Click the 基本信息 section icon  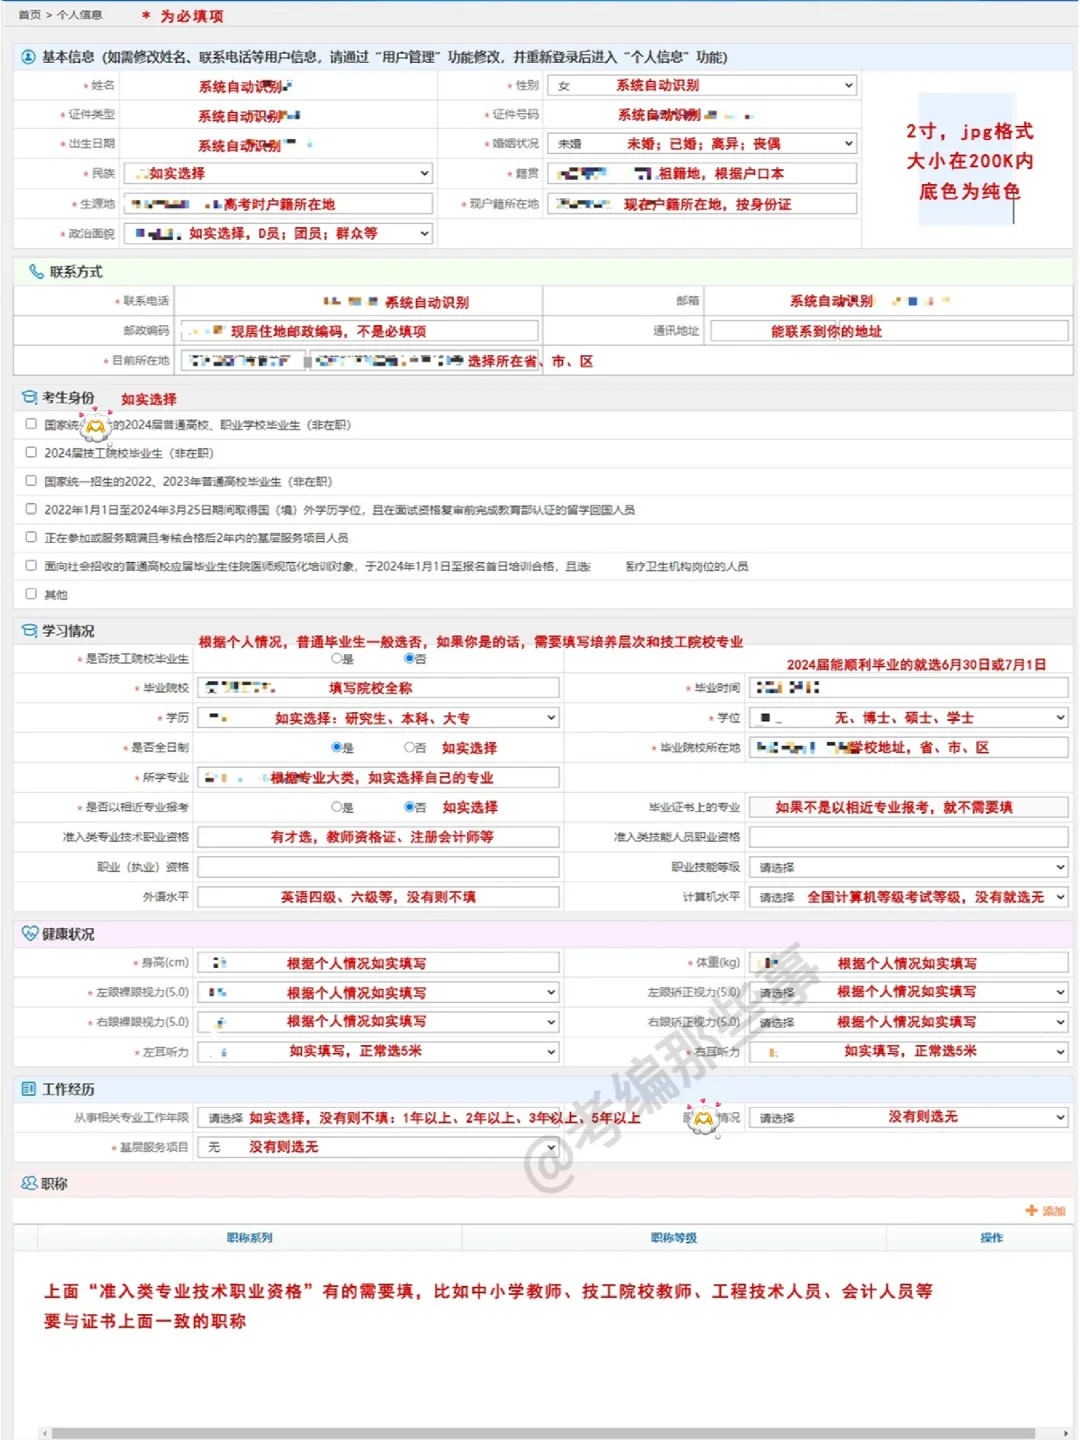(x=28, y=57)
